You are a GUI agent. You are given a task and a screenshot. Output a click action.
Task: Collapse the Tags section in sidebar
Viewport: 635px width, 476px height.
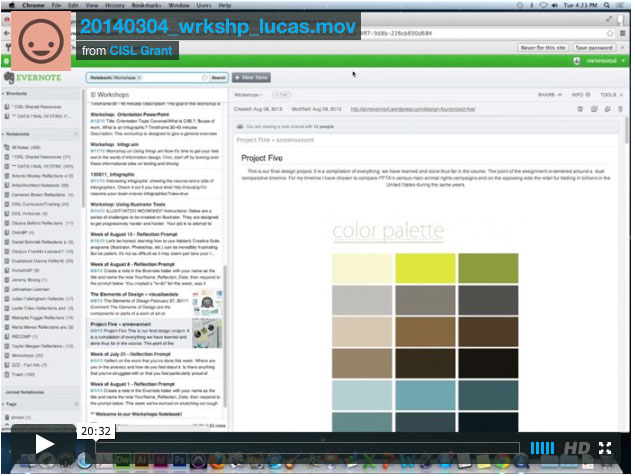tap(10, 404)
